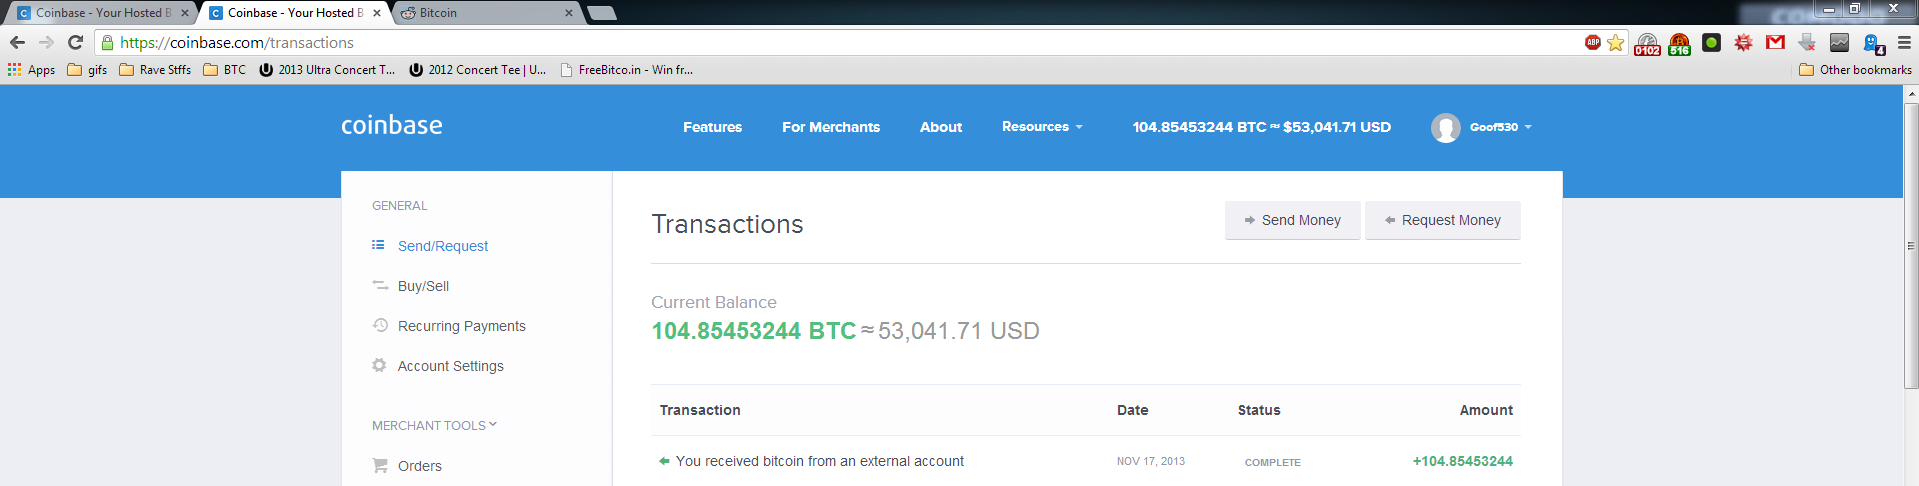Bookmark this page with the star icon
Viewport: 1919px width, 486px height.
pyautogui.click(x=1615, y=42)
